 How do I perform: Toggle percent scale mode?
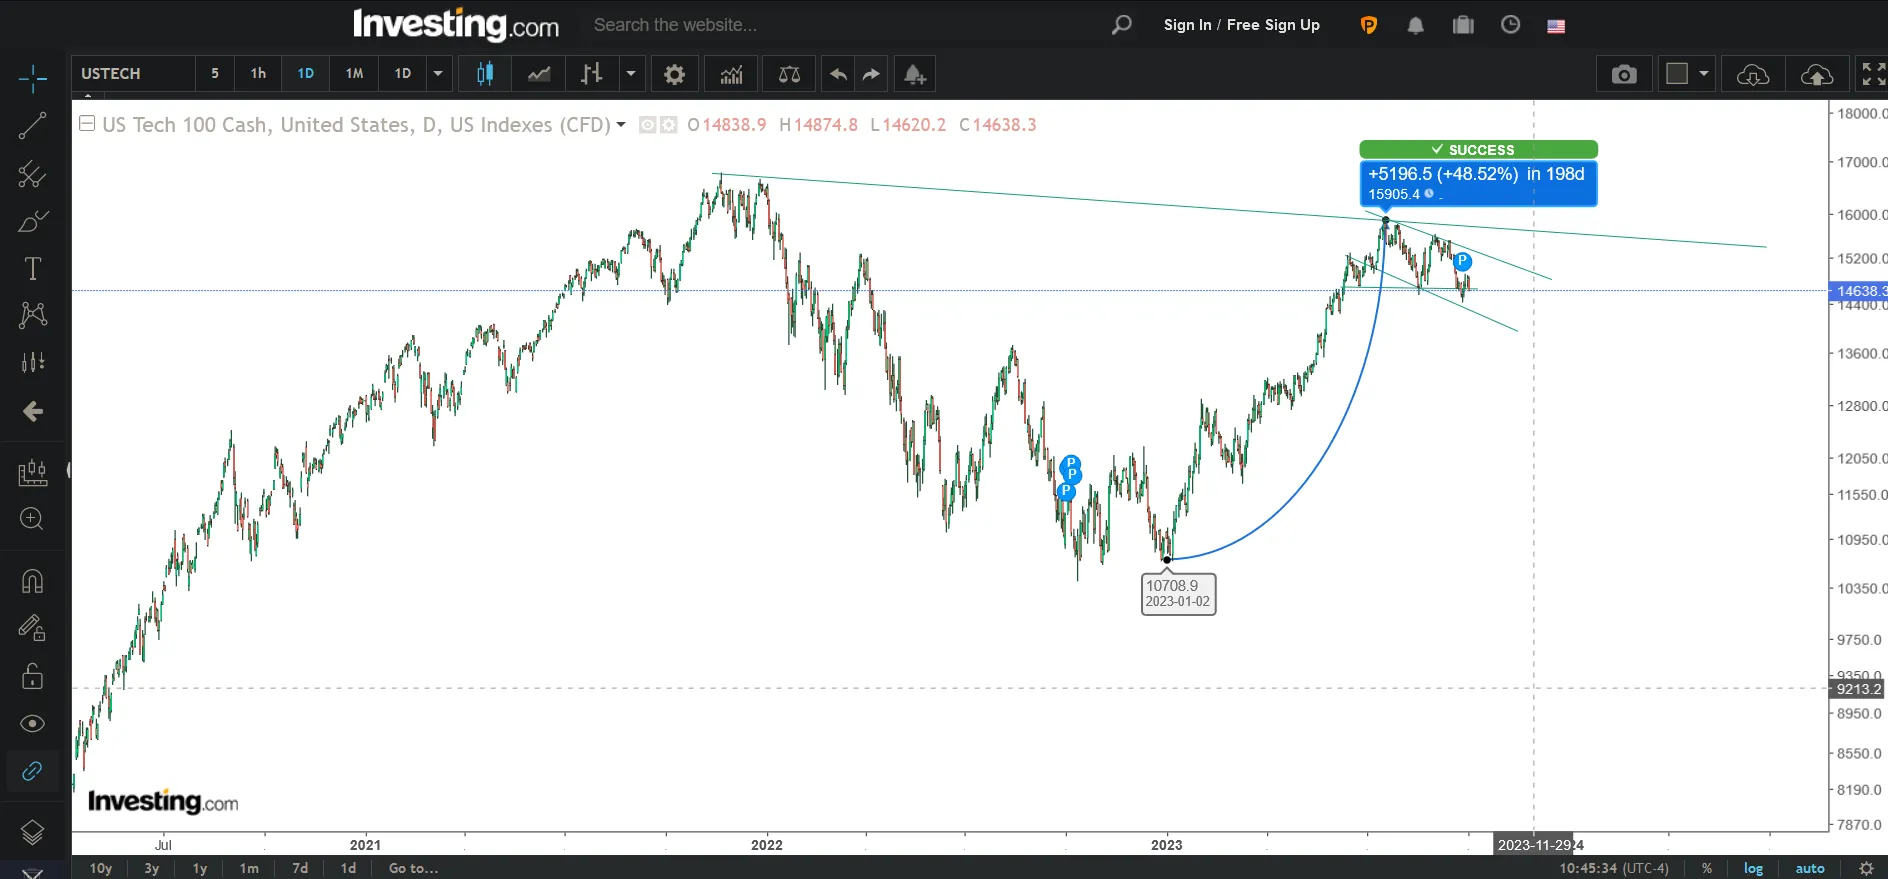click(1707, 868)
